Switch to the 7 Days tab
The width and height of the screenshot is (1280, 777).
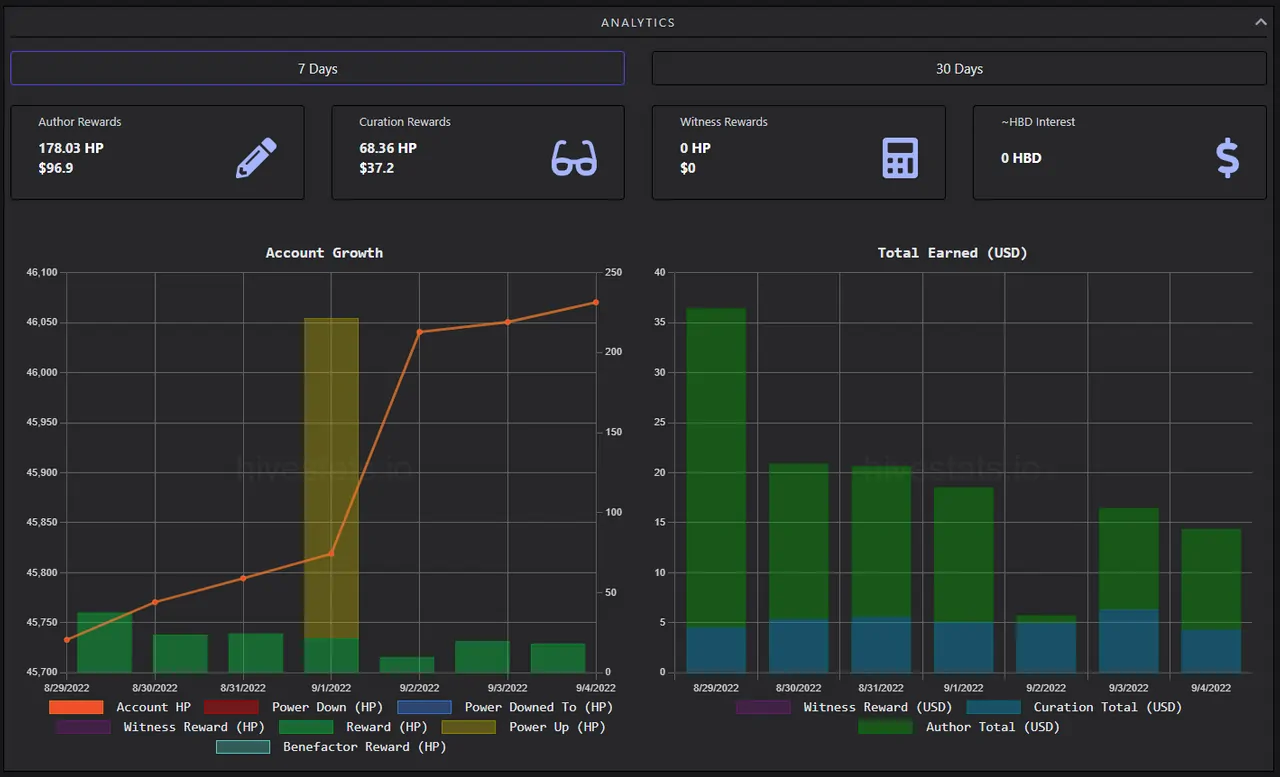pos(317,68)
